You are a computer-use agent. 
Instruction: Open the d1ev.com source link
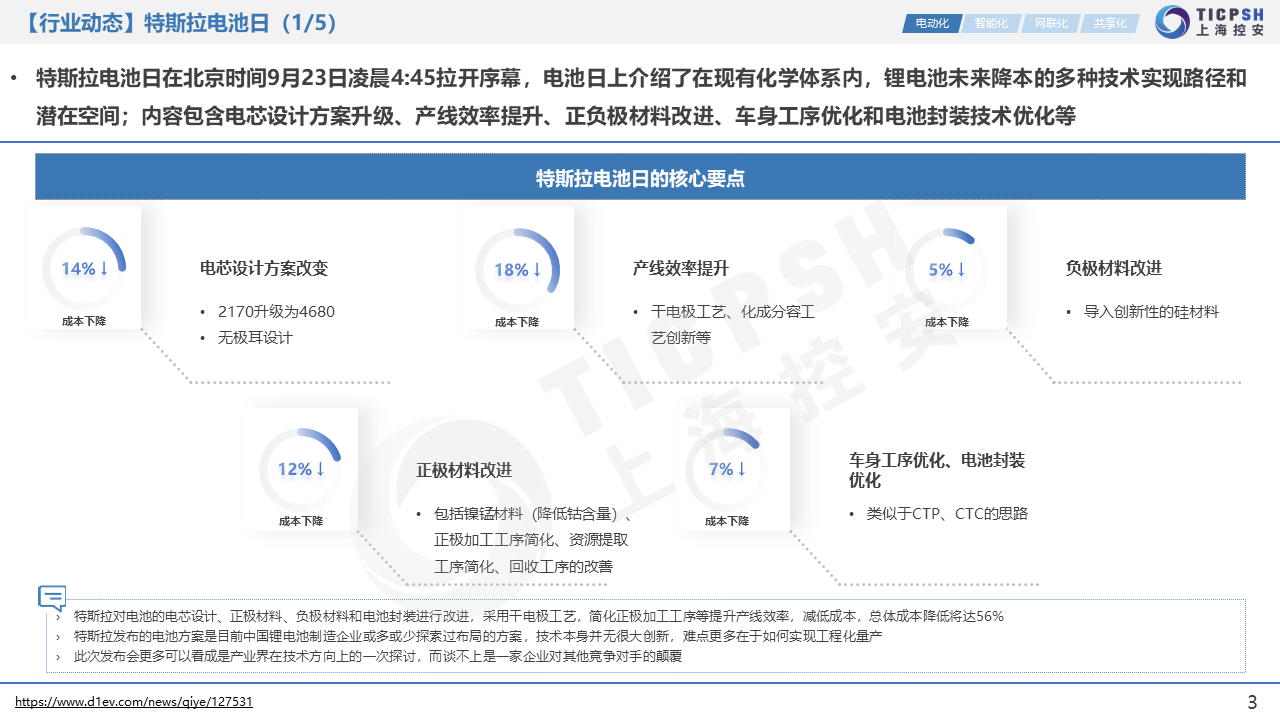[134, 702]
